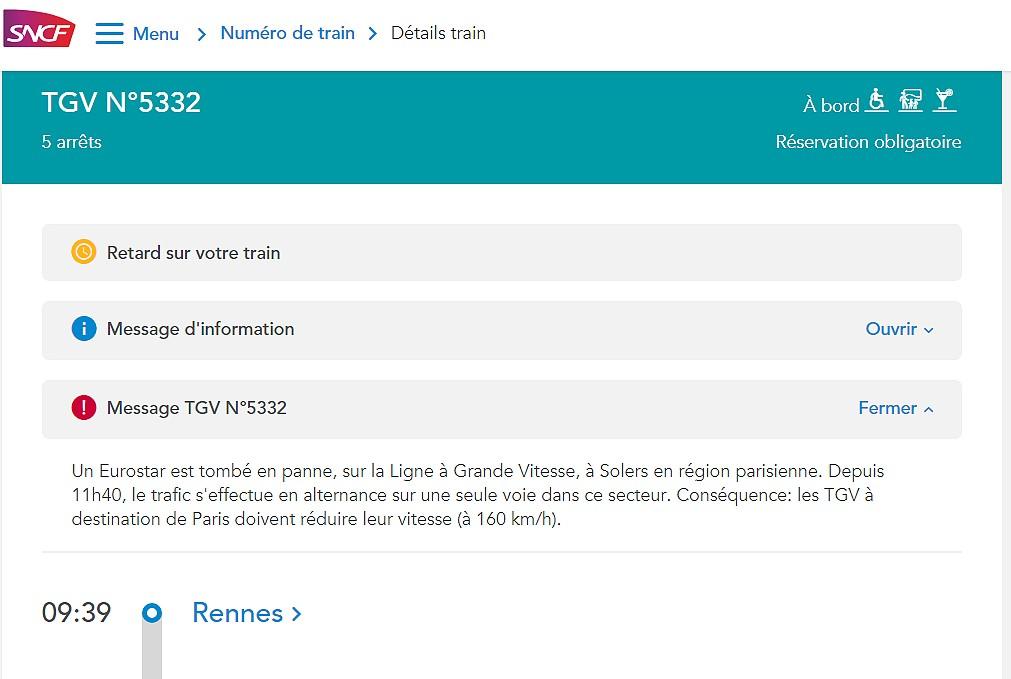
Task: Click the Message d'information title
Action: tap(200, 329)
